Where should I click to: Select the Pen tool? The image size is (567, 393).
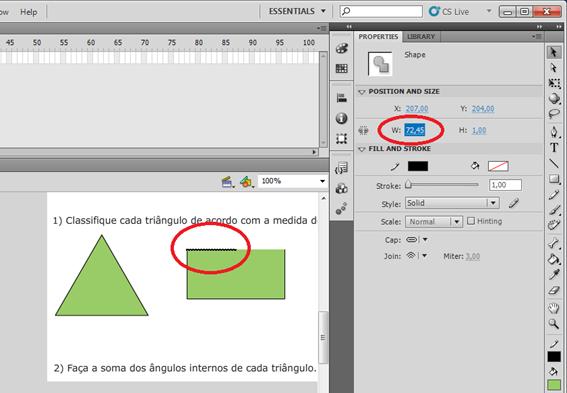point(554,132)
